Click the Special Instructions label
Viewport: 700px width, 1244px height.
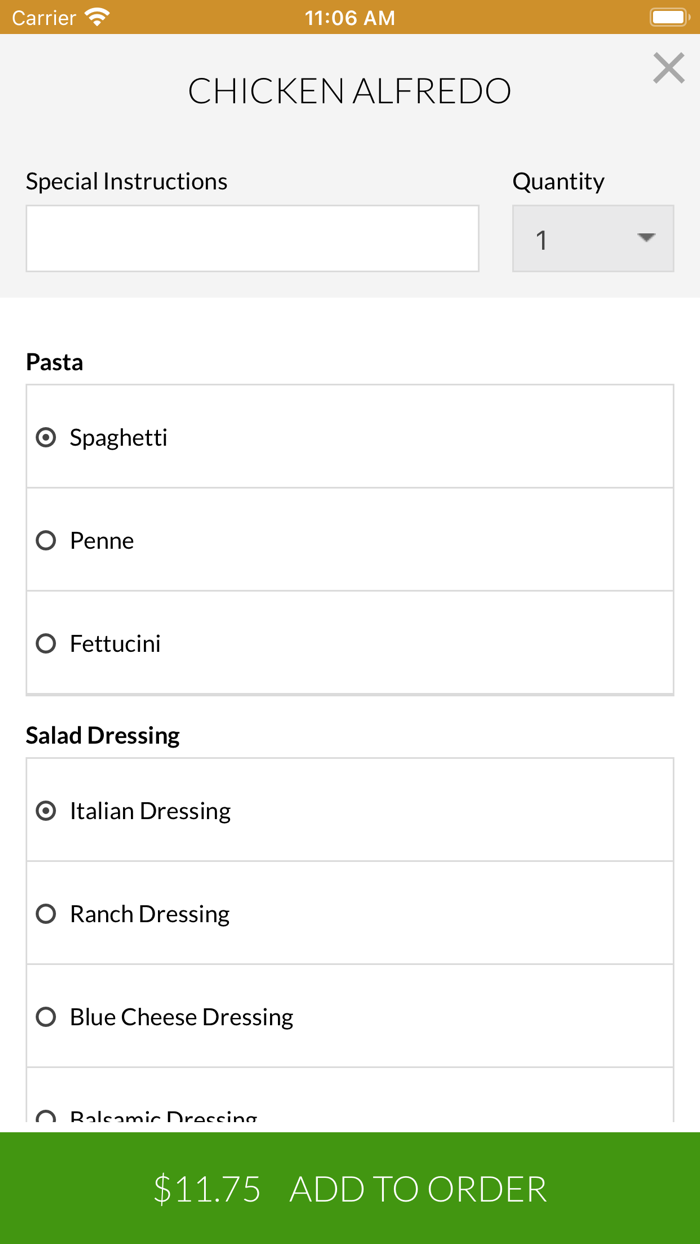tap(127, 182)
